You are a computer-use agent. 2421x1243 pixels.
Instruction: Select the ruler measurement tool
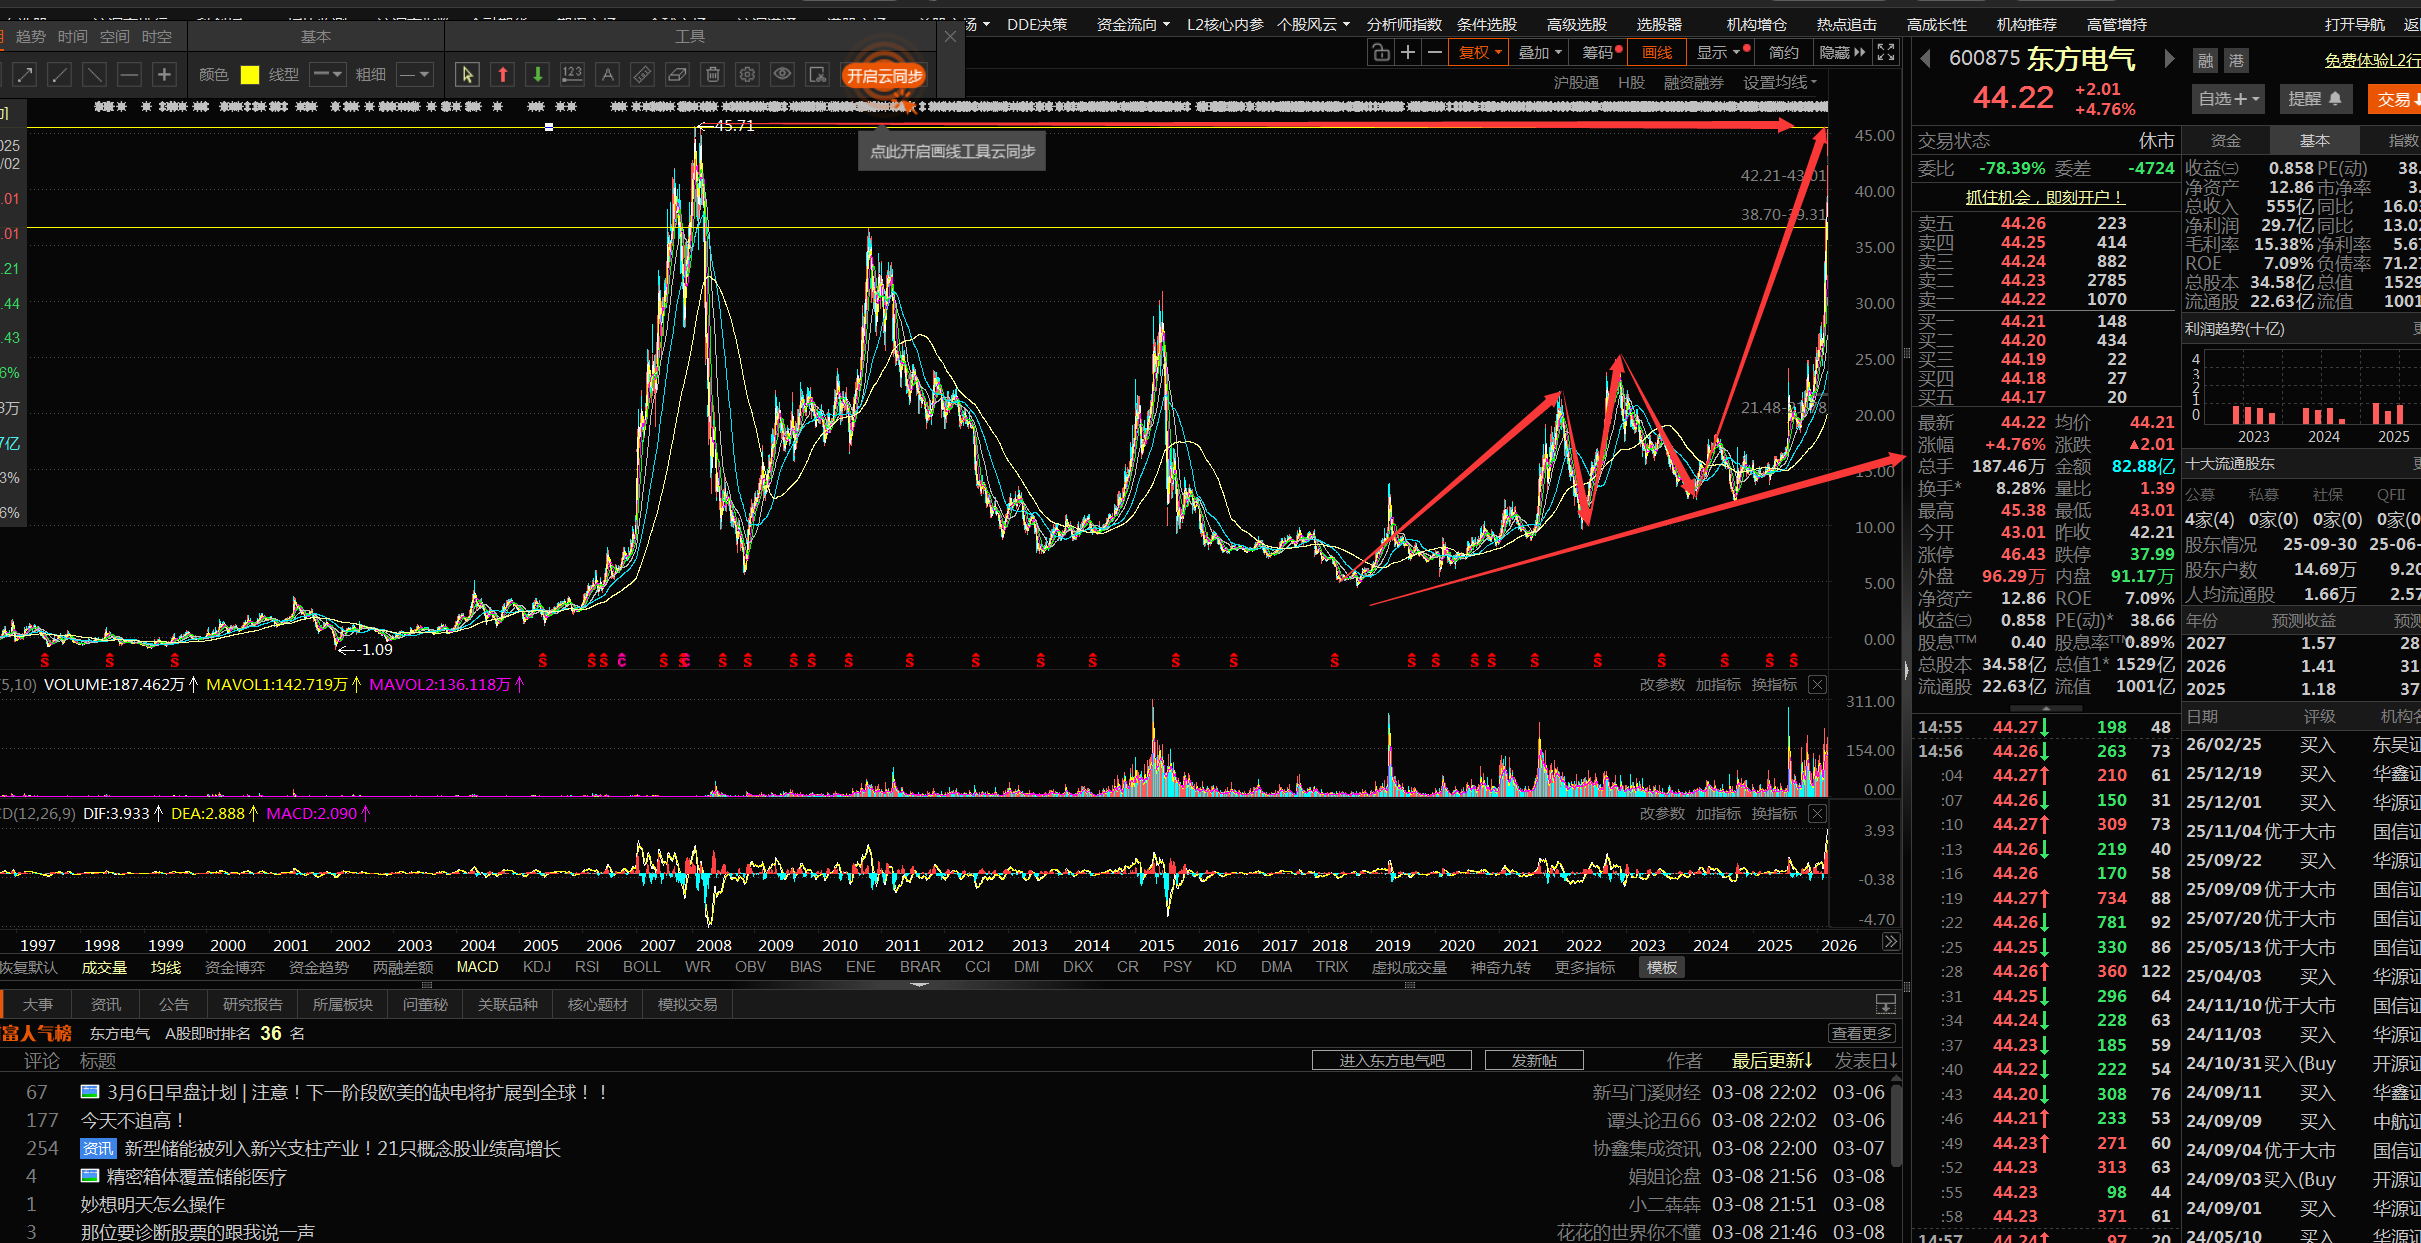[x=642, y=75]
